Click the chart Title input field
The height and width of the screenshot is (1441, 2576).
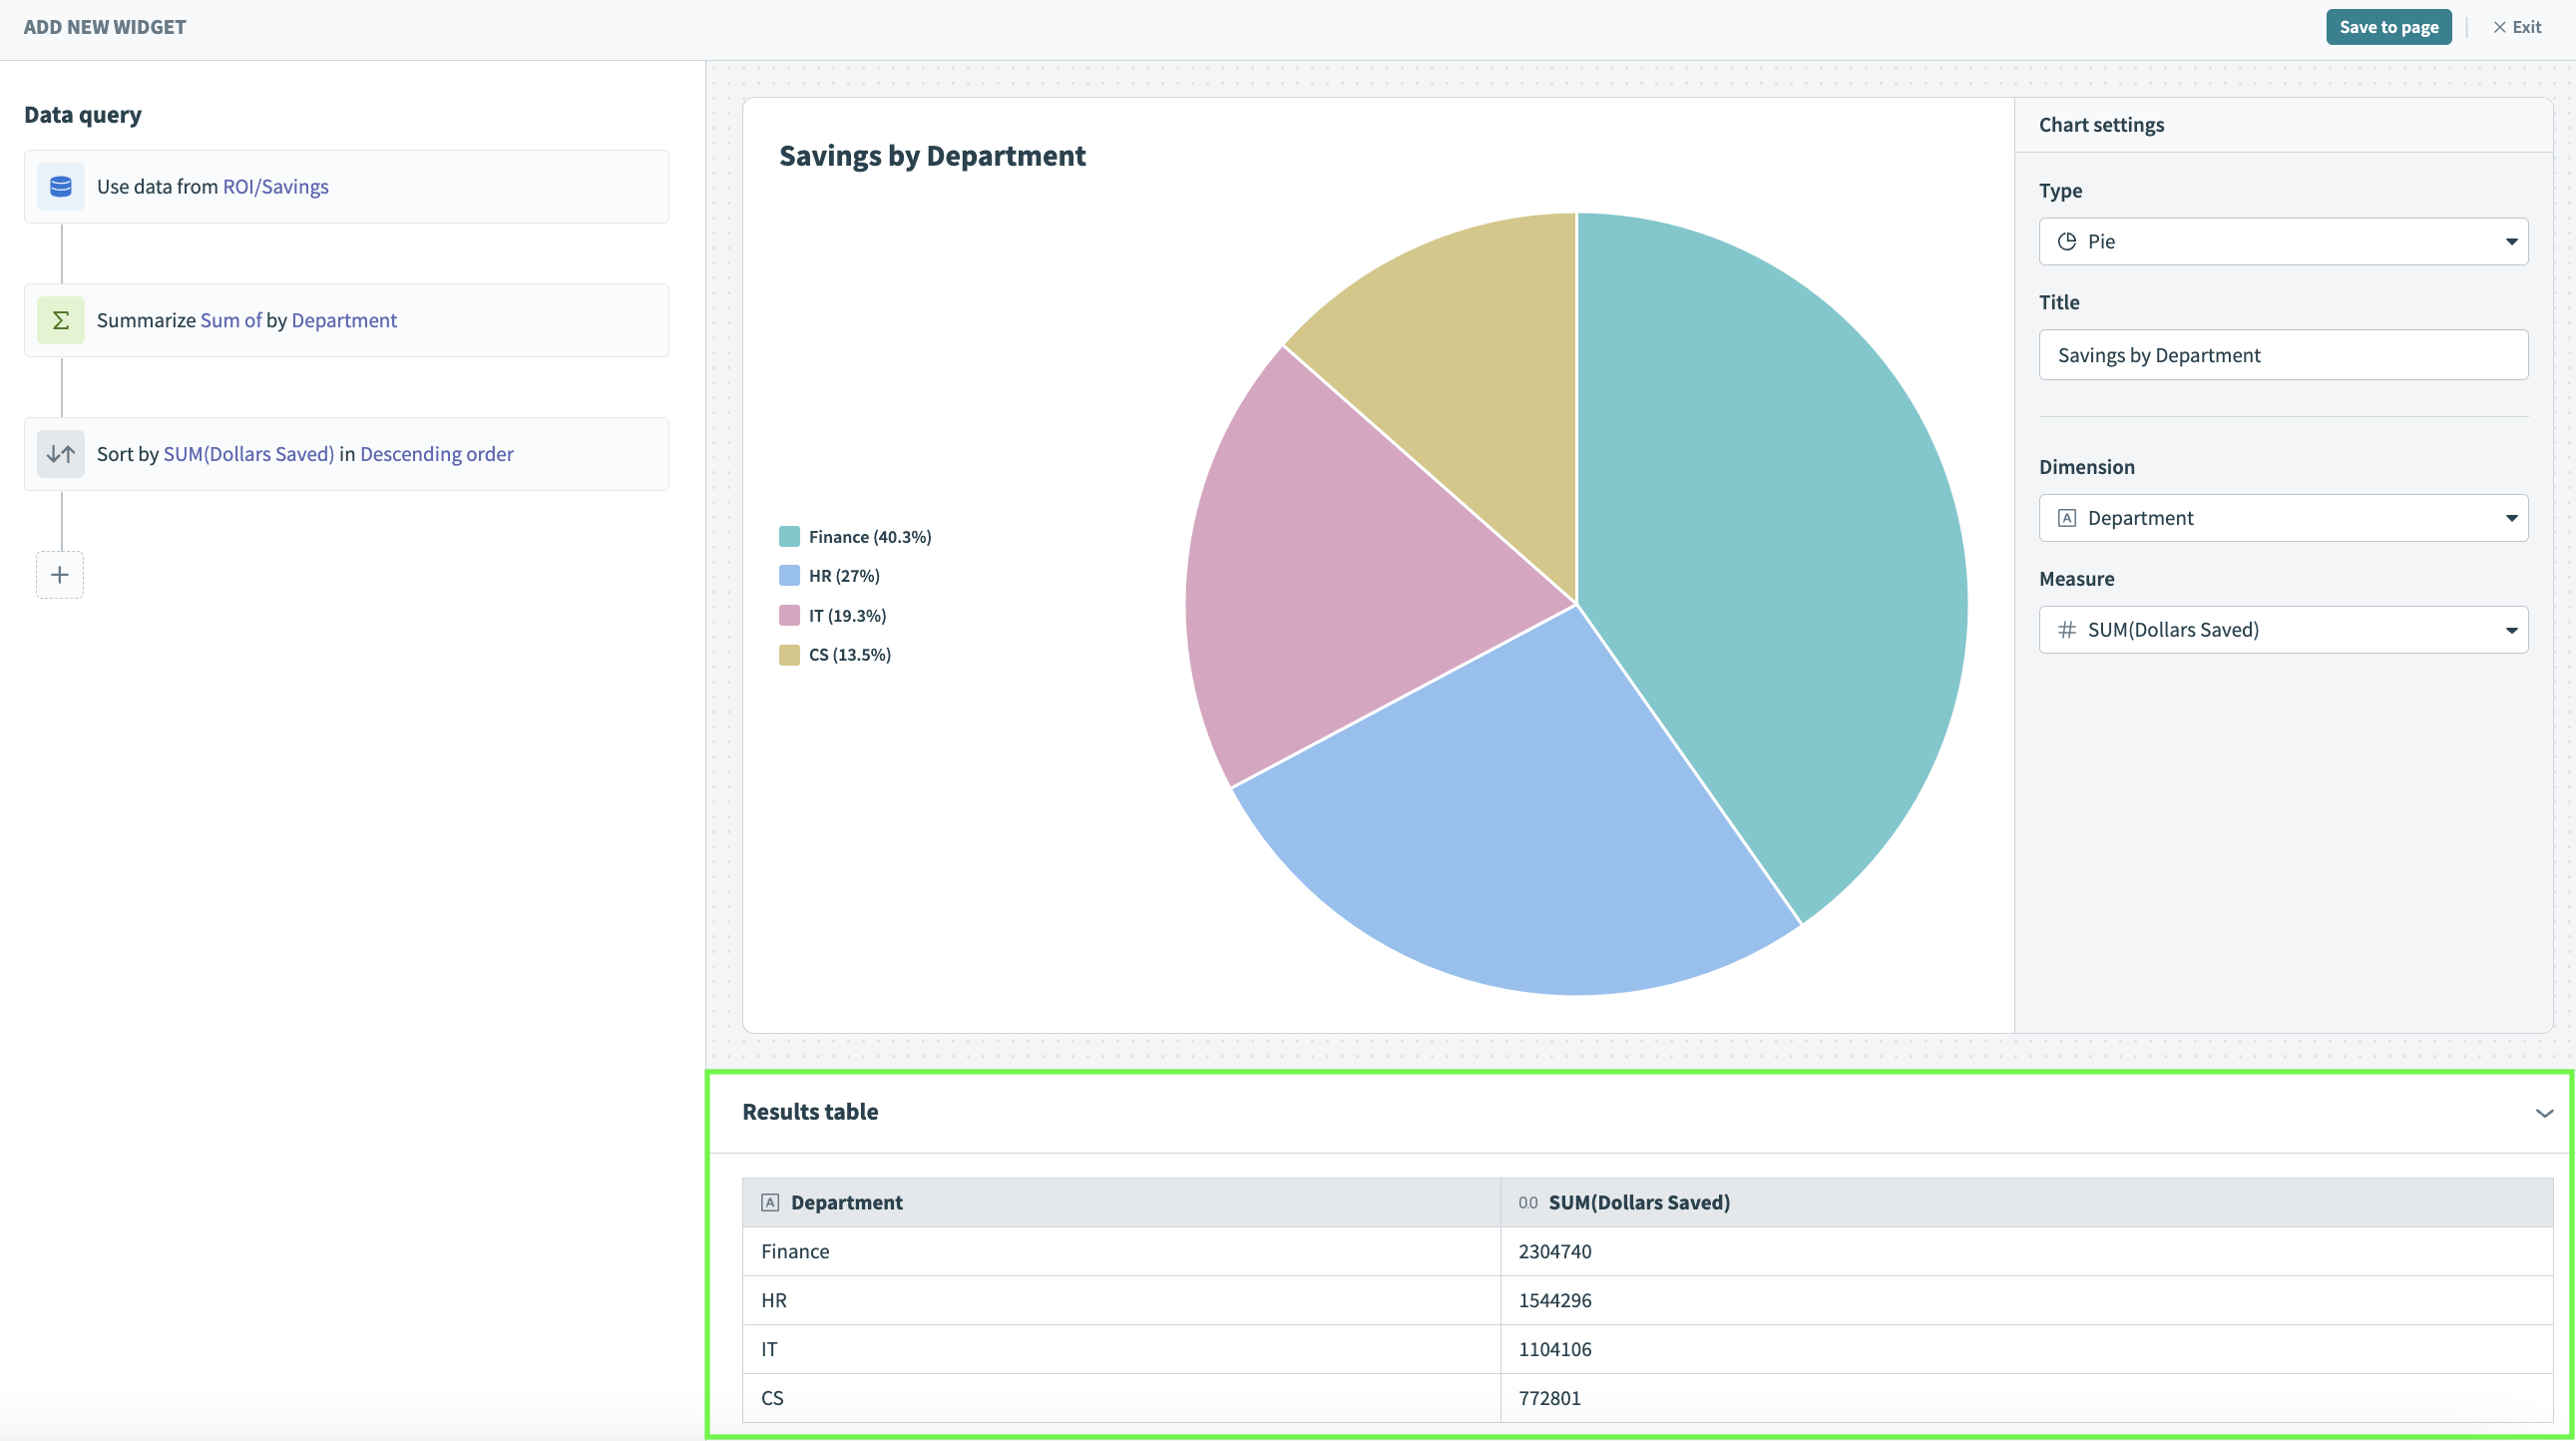2283,355
